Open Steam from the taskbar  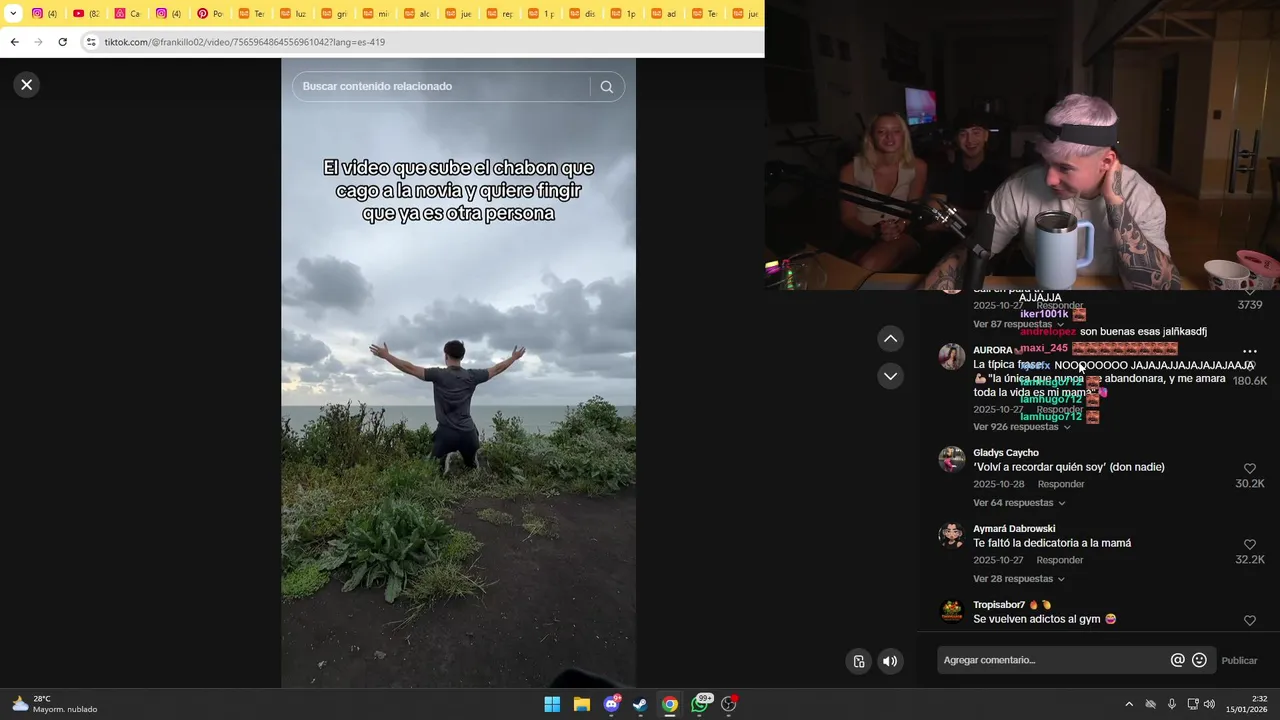coord(640,704)
